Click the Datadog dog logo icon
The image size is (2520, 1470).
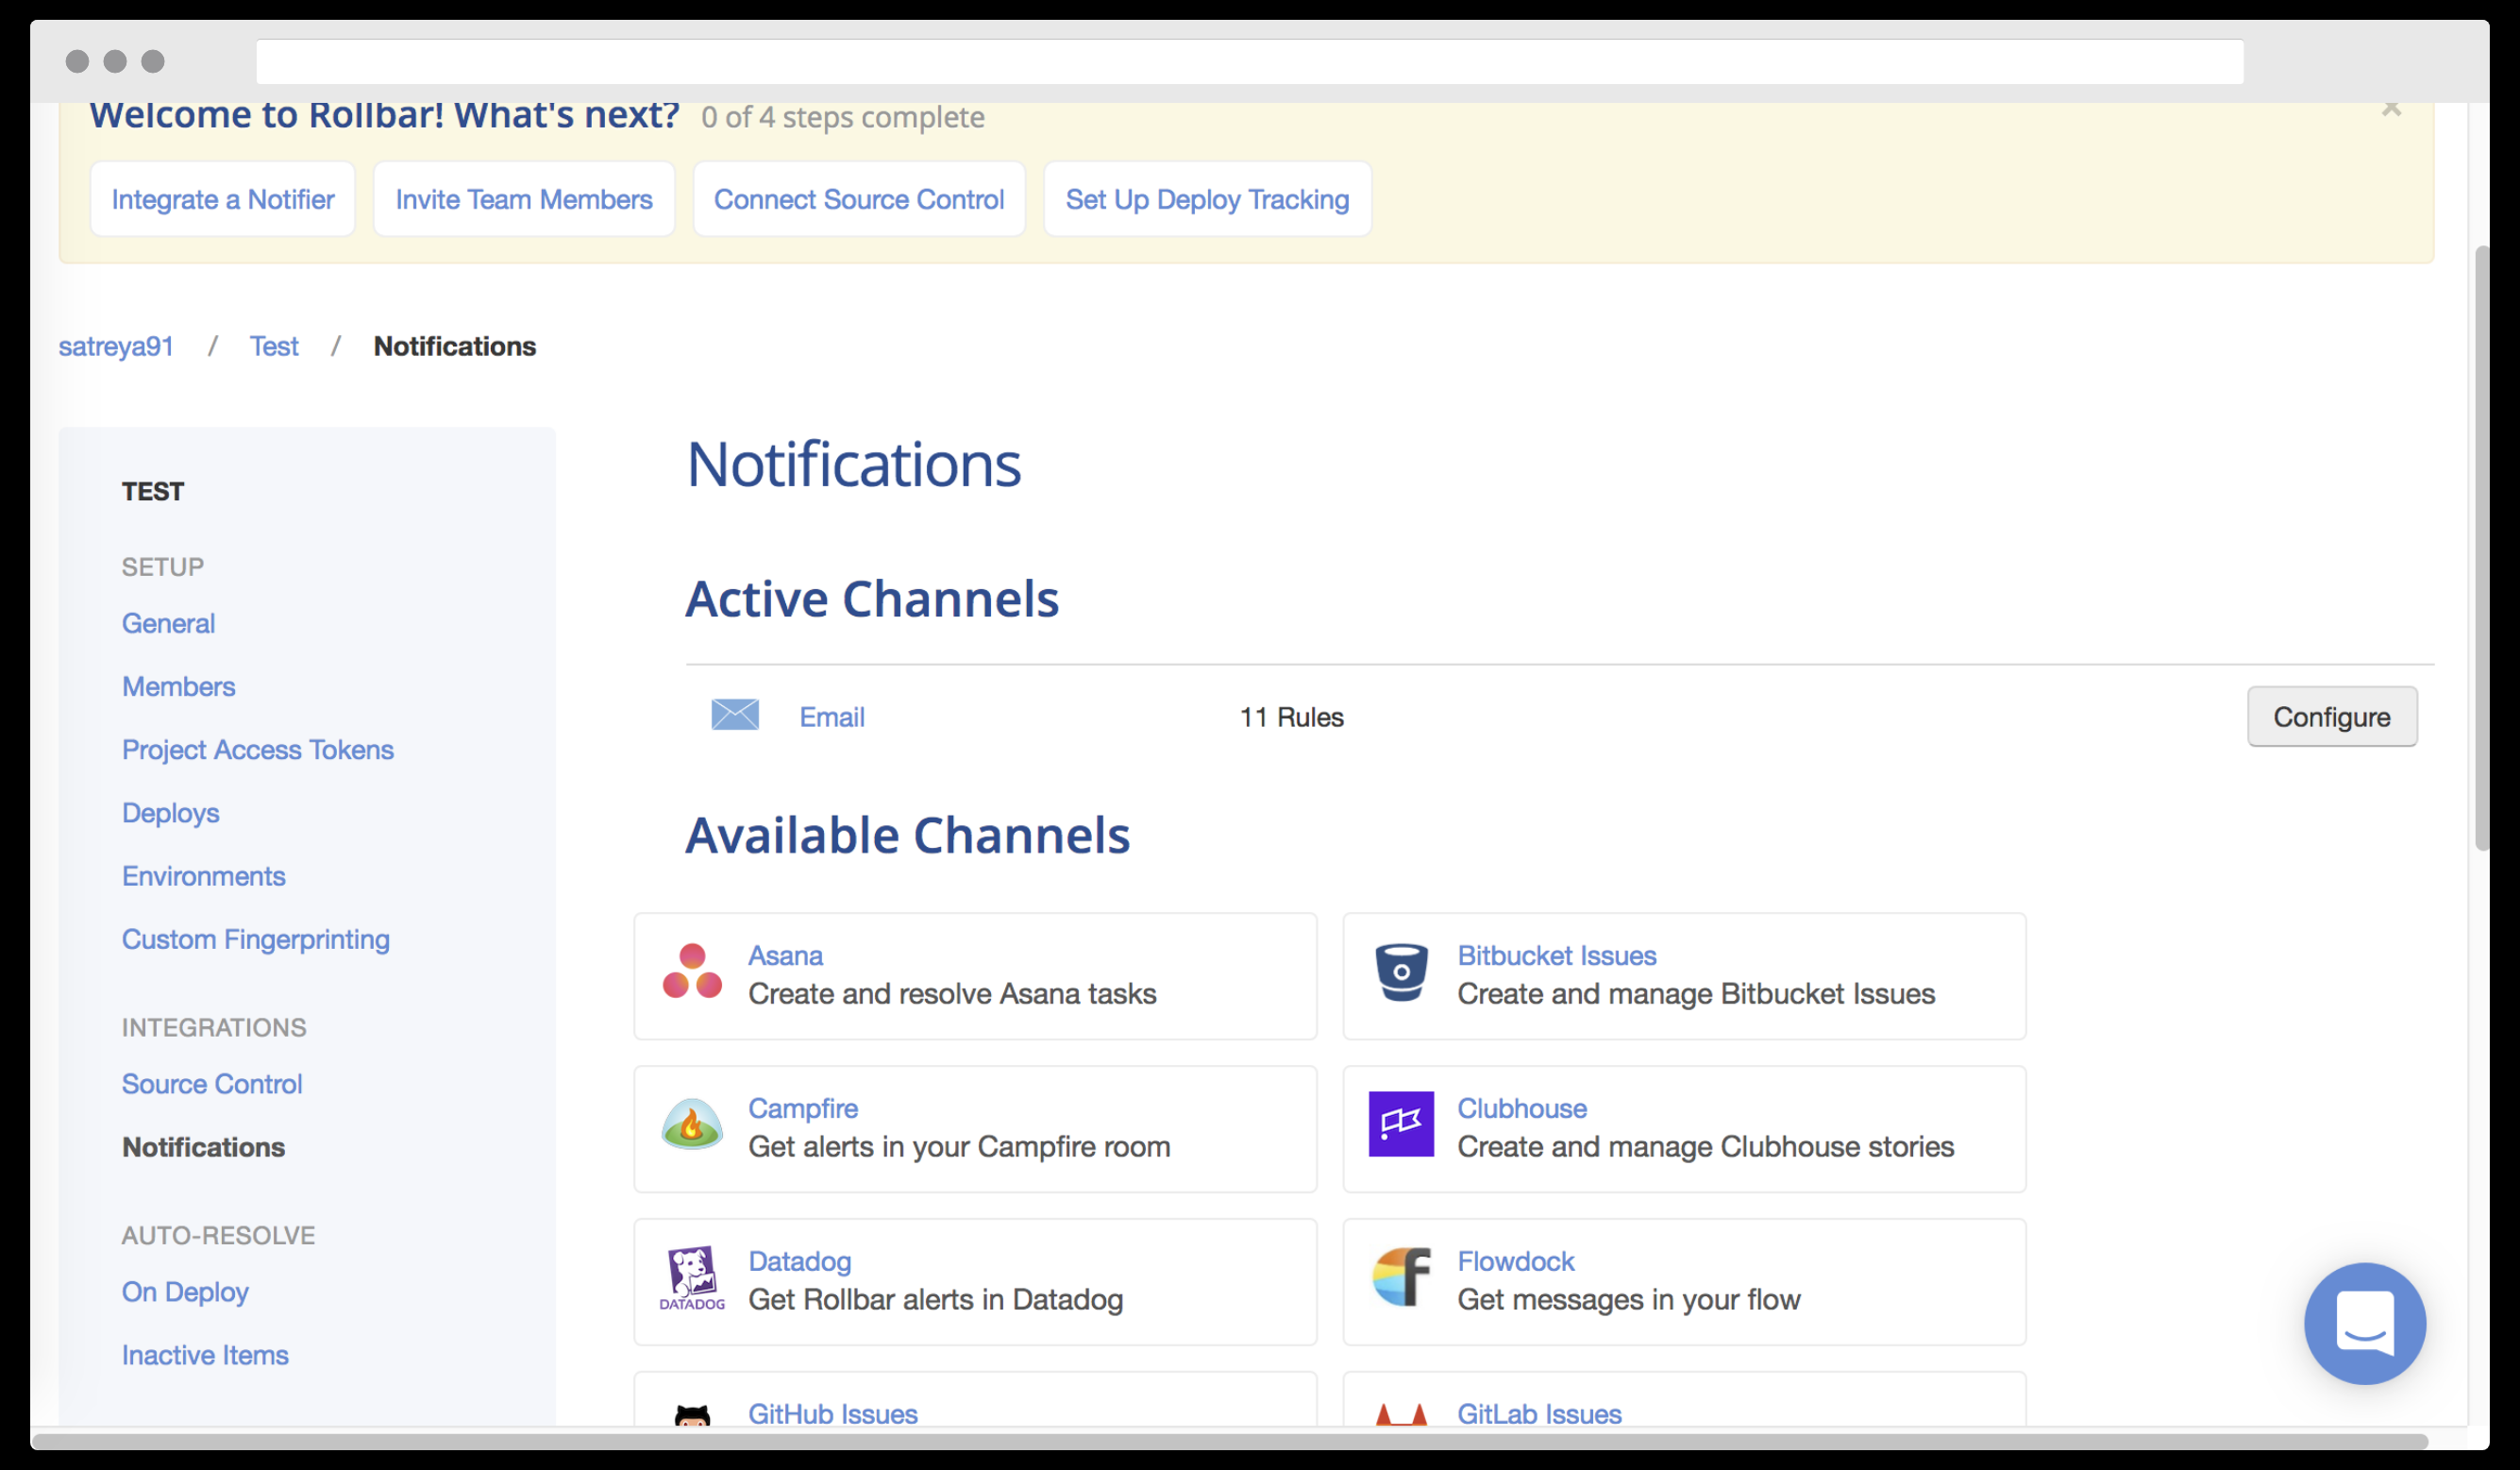692,1277
